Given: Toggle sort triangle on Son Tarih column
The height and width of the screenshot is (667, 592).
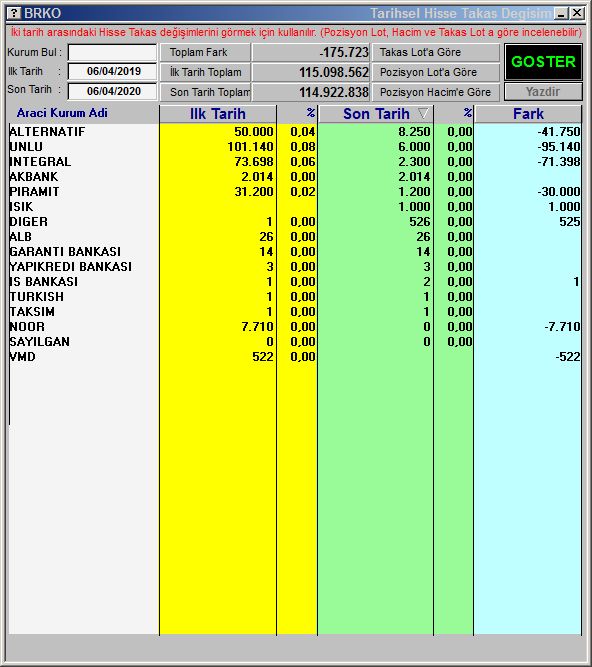Looking at the screenshot, I should coord(423,114).
